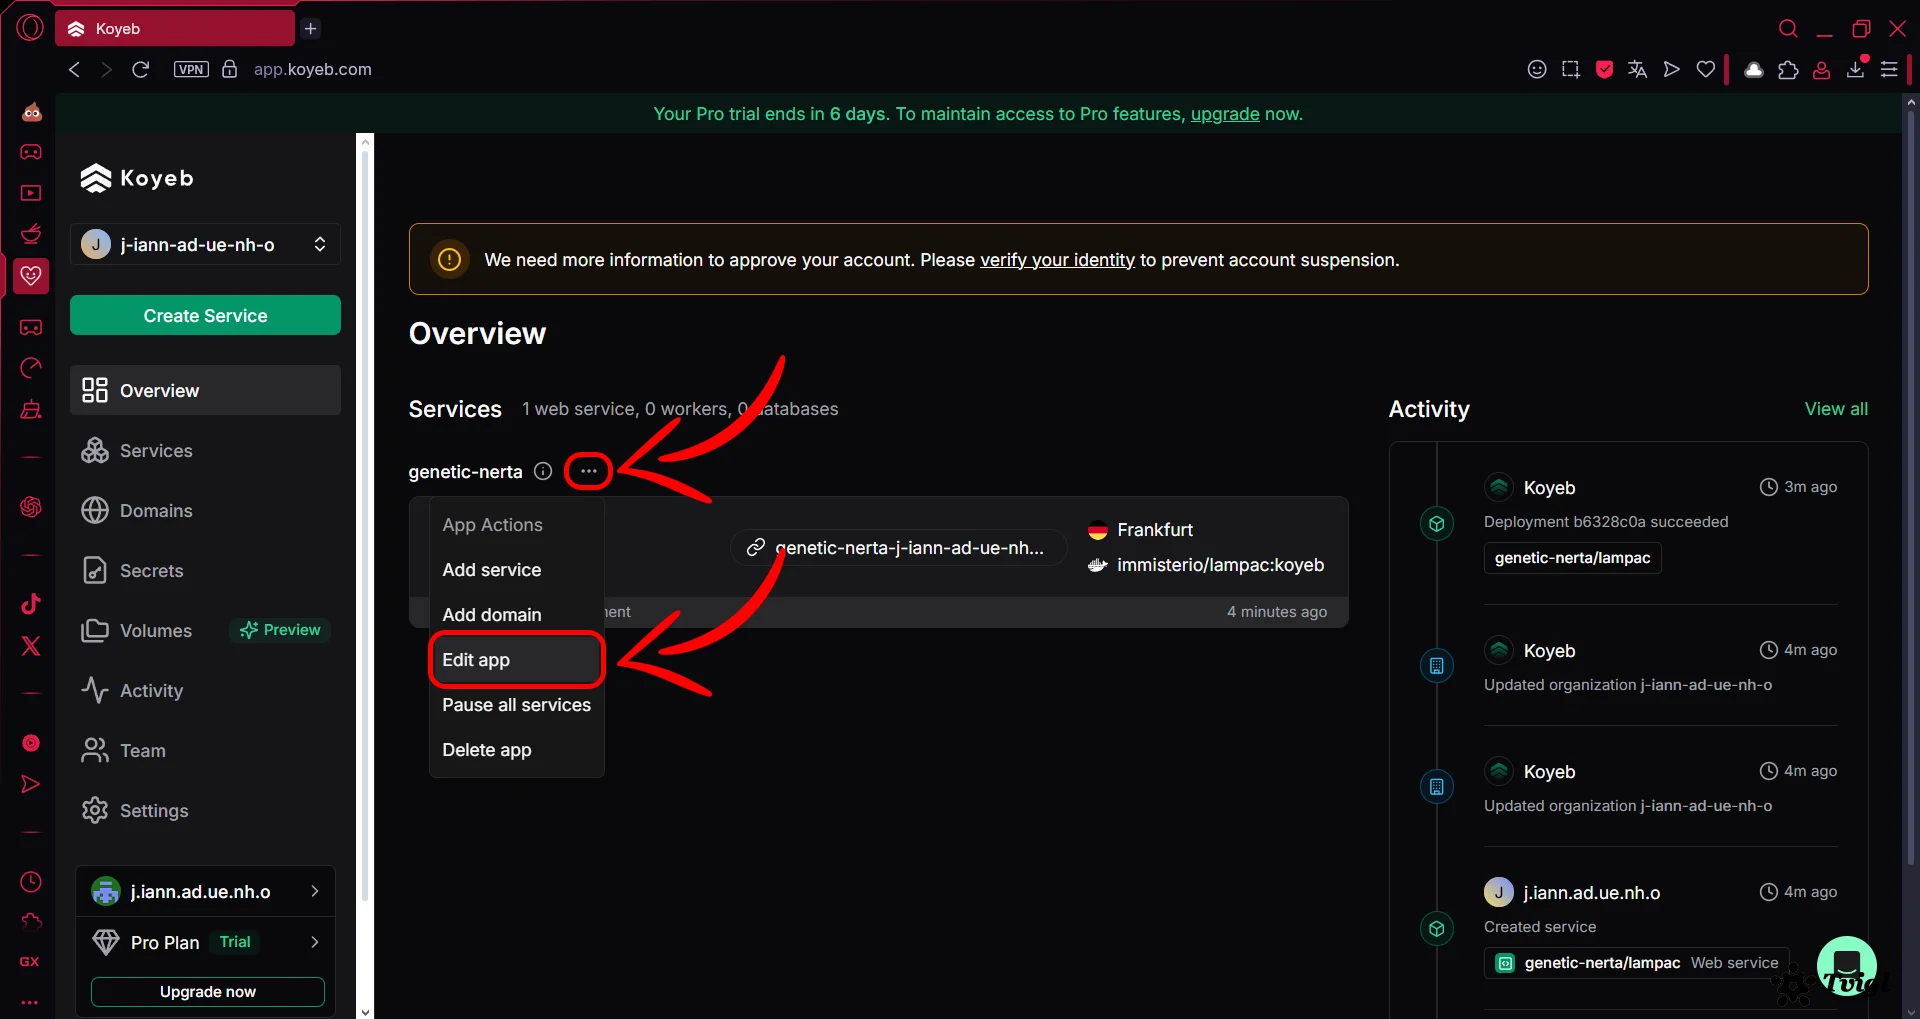Click the browser back arrow
The height and width of the screenshot is (1019, 1920).
pos(74,69)
